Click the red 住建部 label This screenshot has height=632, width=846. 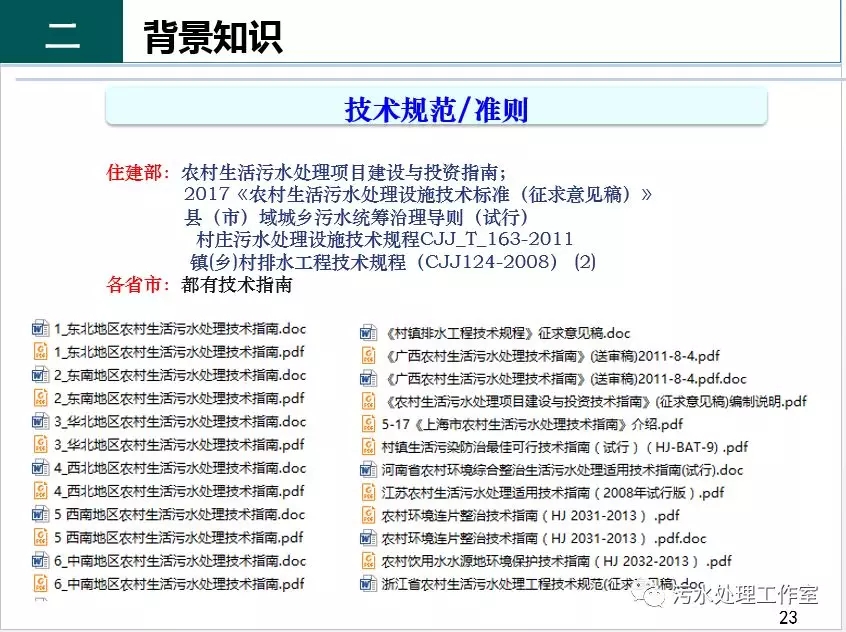pyautogui.click(x=137, y=171)
